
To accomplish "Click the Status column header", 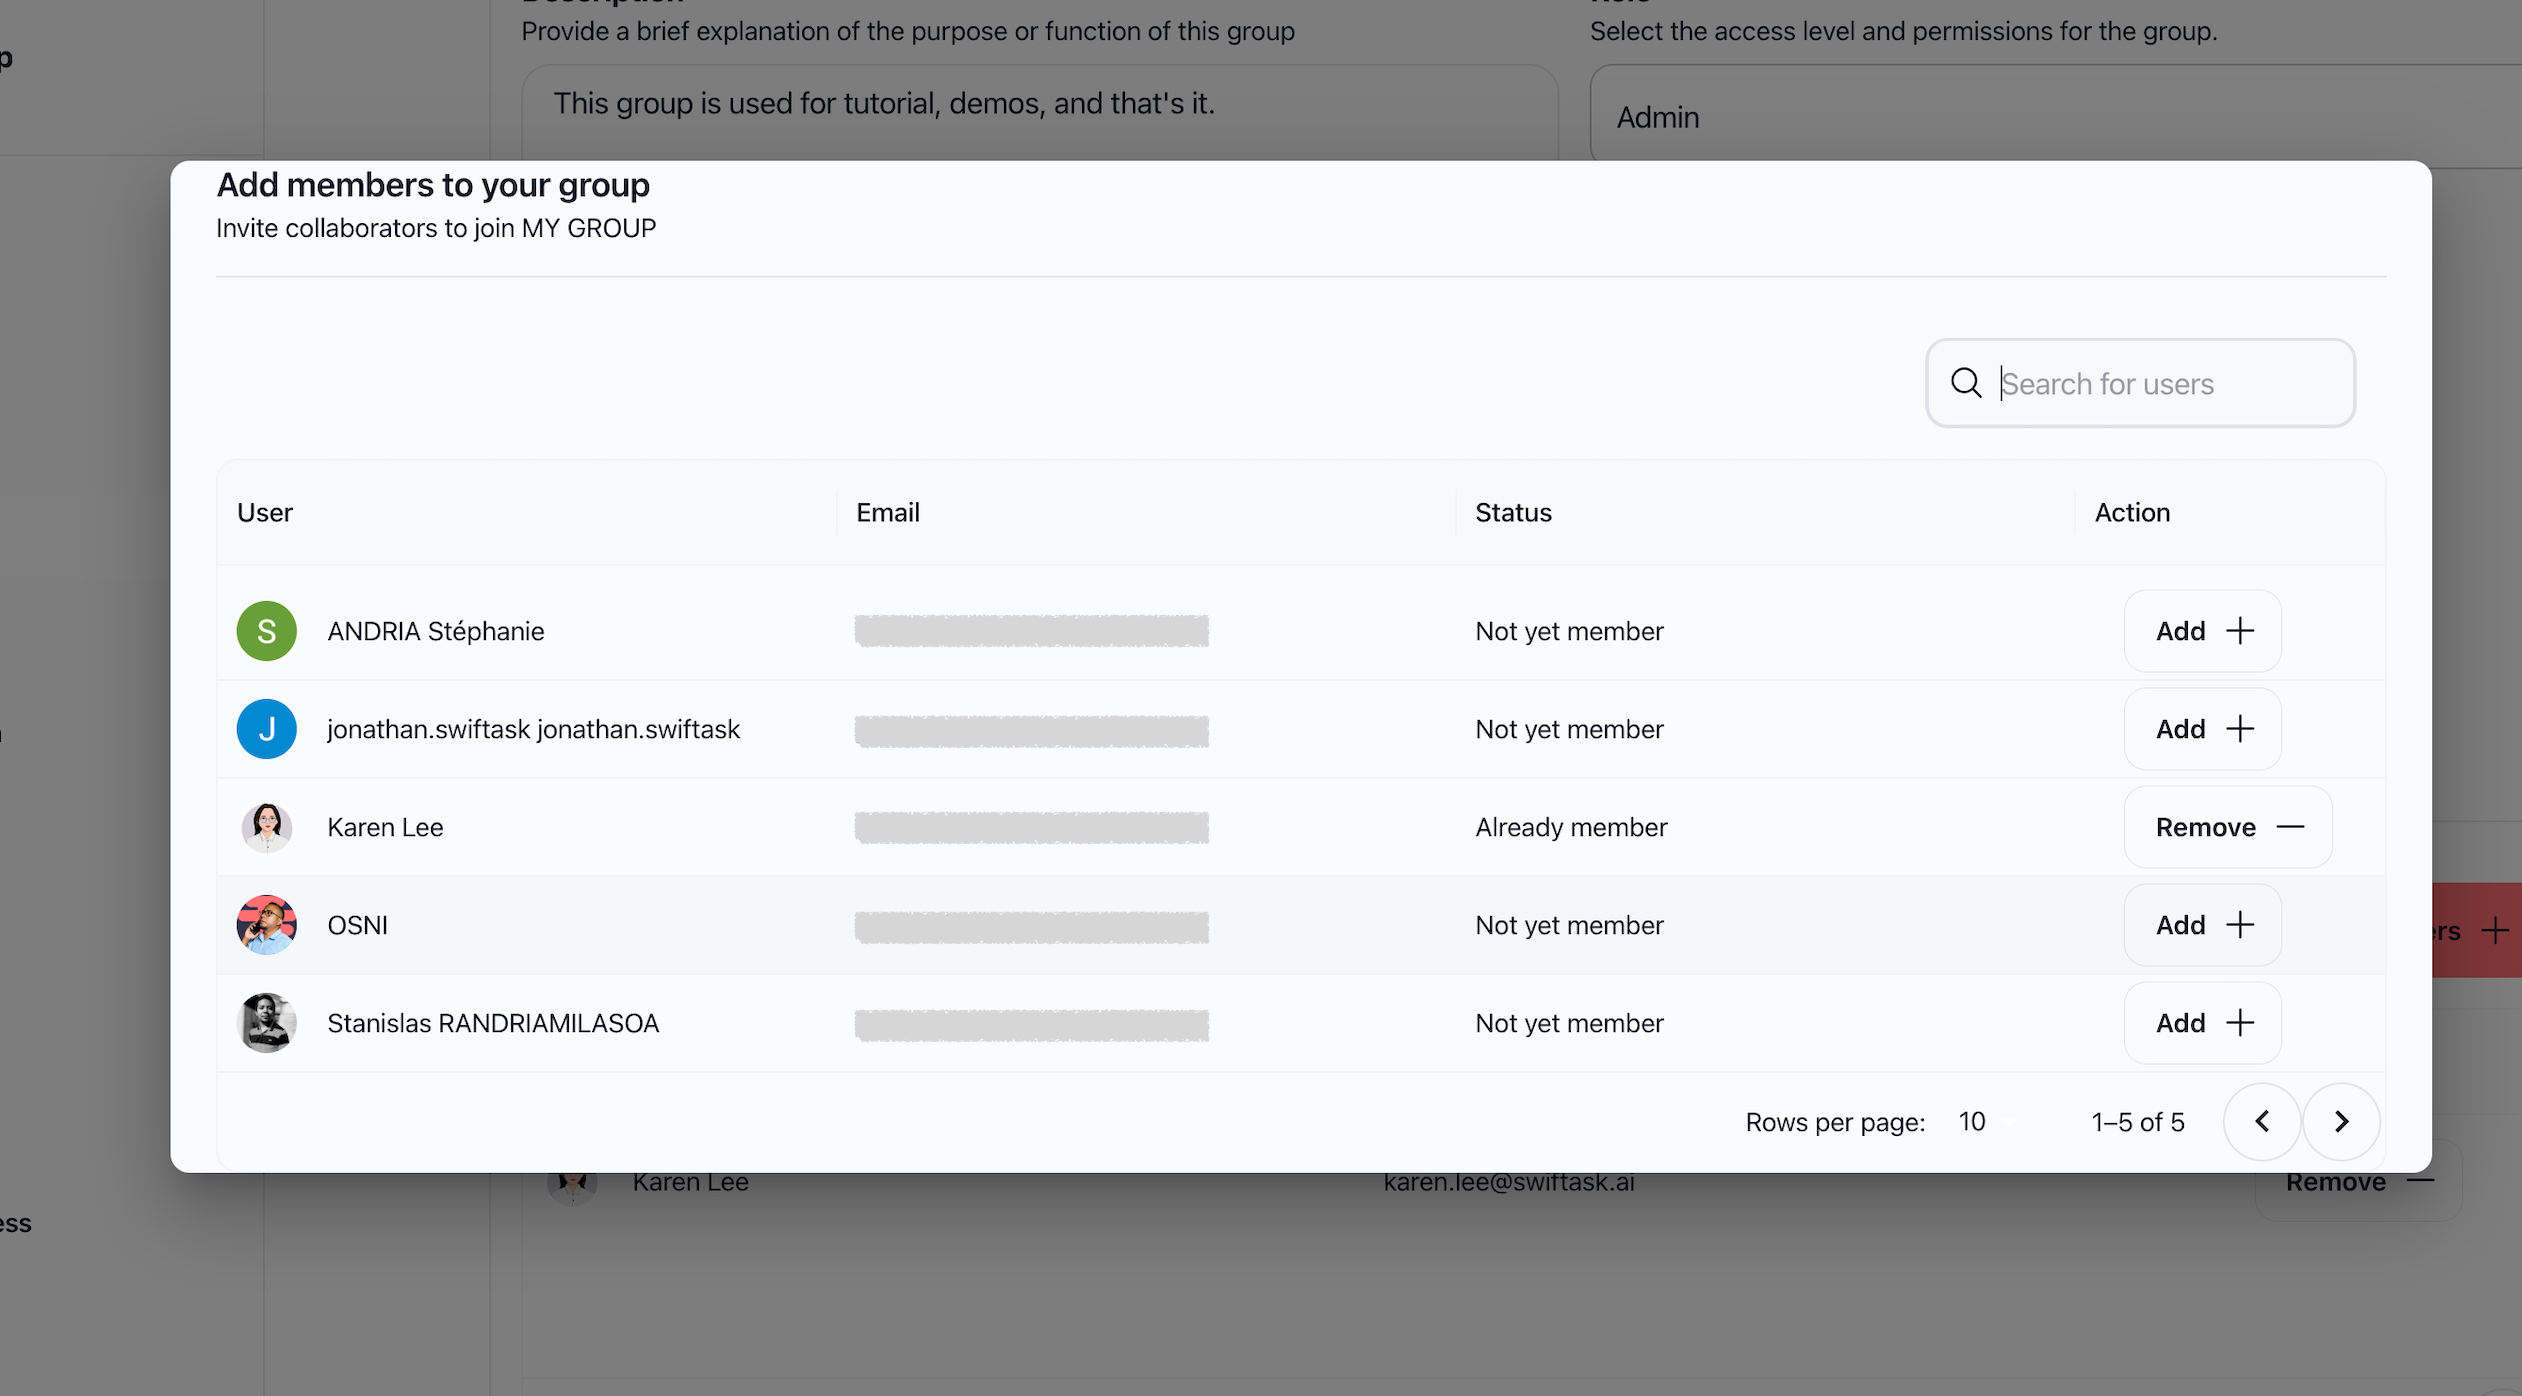I will coord(1514,512).
